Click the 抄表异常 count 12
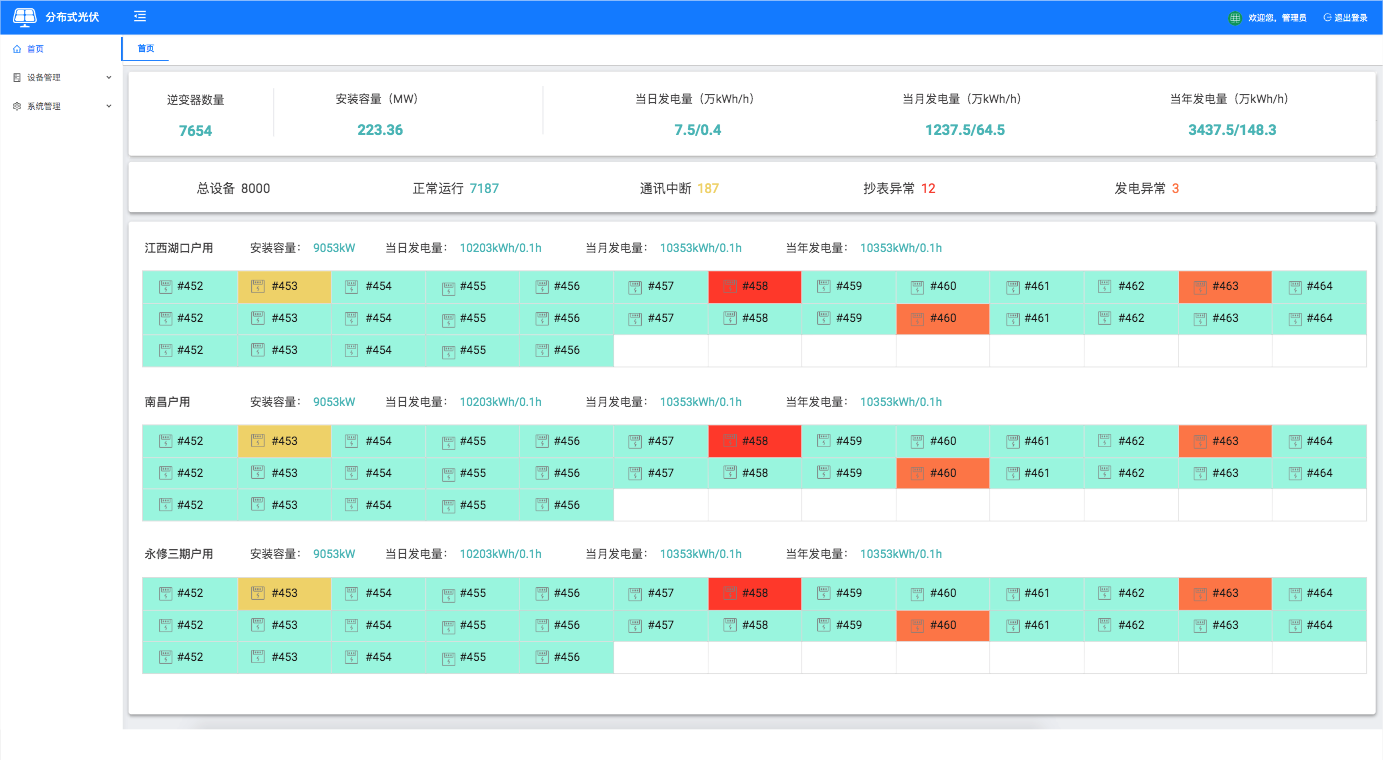1383x760 pixels. [928, 188]
